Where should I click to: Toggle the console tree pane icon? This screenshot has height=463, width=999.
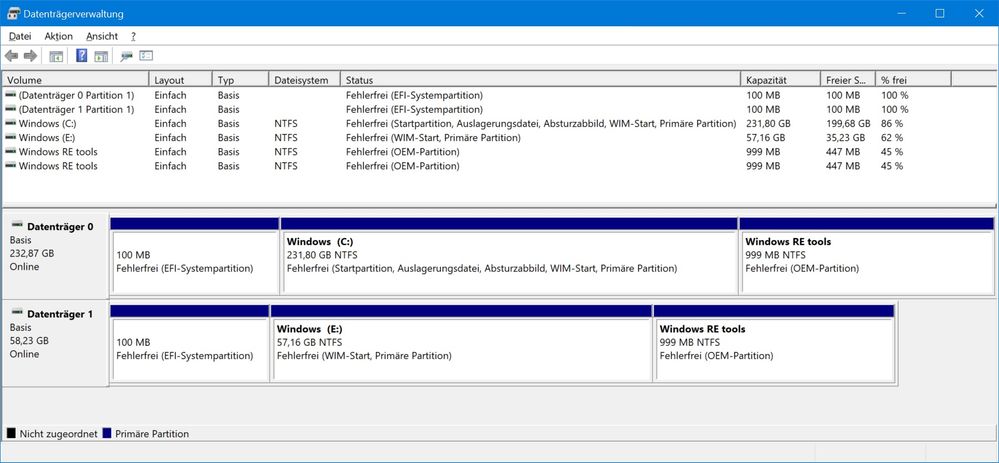[56, 56]
